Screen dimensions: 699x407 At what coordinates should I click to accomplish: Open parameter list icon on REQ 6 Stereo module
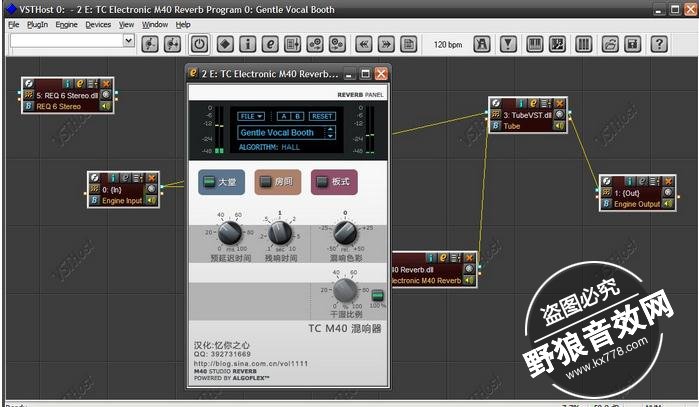(92, 84)
